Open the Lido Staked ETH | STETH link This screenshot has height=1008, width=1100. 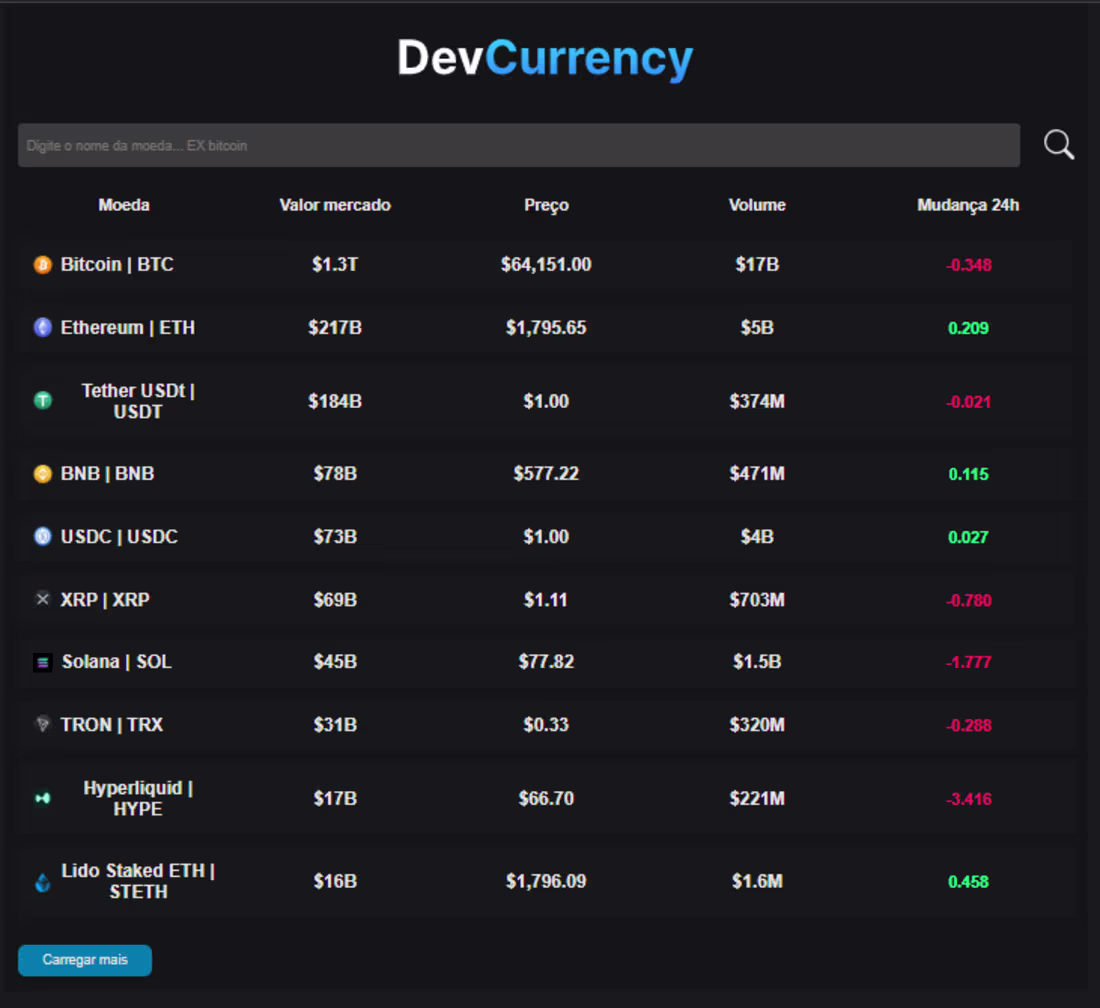138,881
